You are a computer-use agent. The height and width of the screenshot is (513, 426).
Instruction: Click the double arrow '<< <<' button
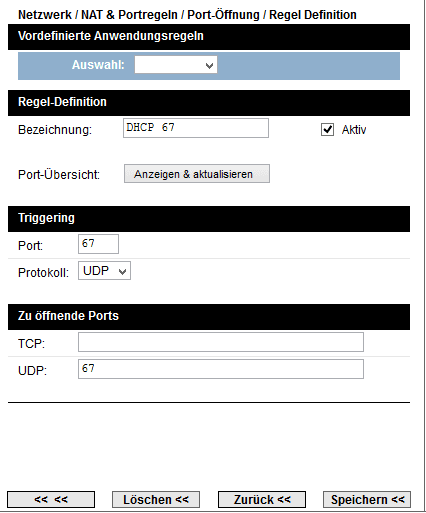51,500
